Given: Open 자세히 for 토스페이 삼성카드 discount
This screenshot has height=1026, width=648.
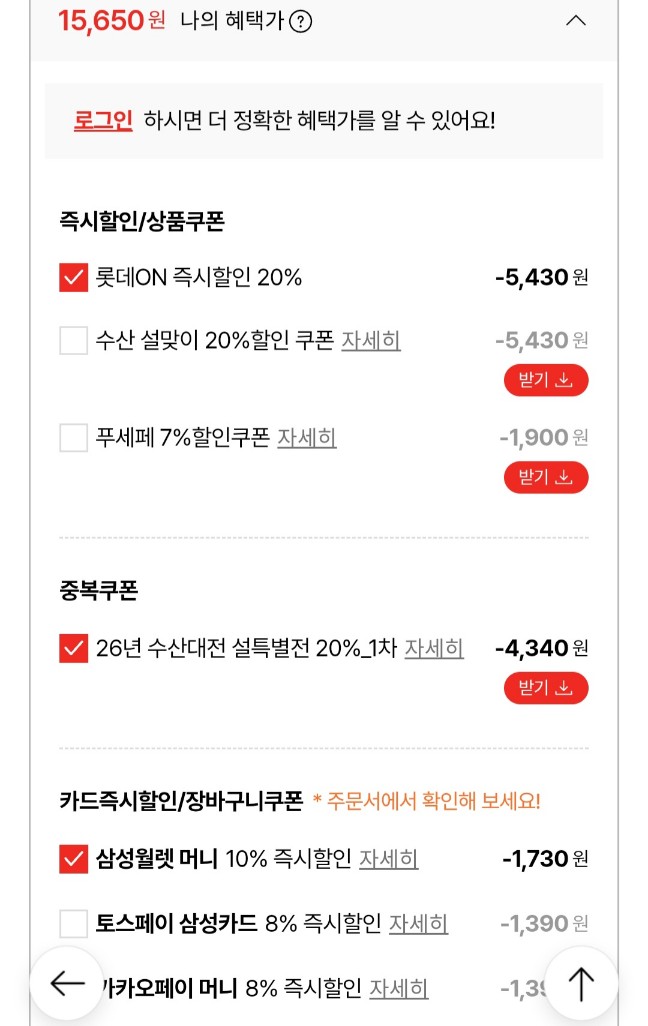Looking at the screenshot, I should (418, 923).
